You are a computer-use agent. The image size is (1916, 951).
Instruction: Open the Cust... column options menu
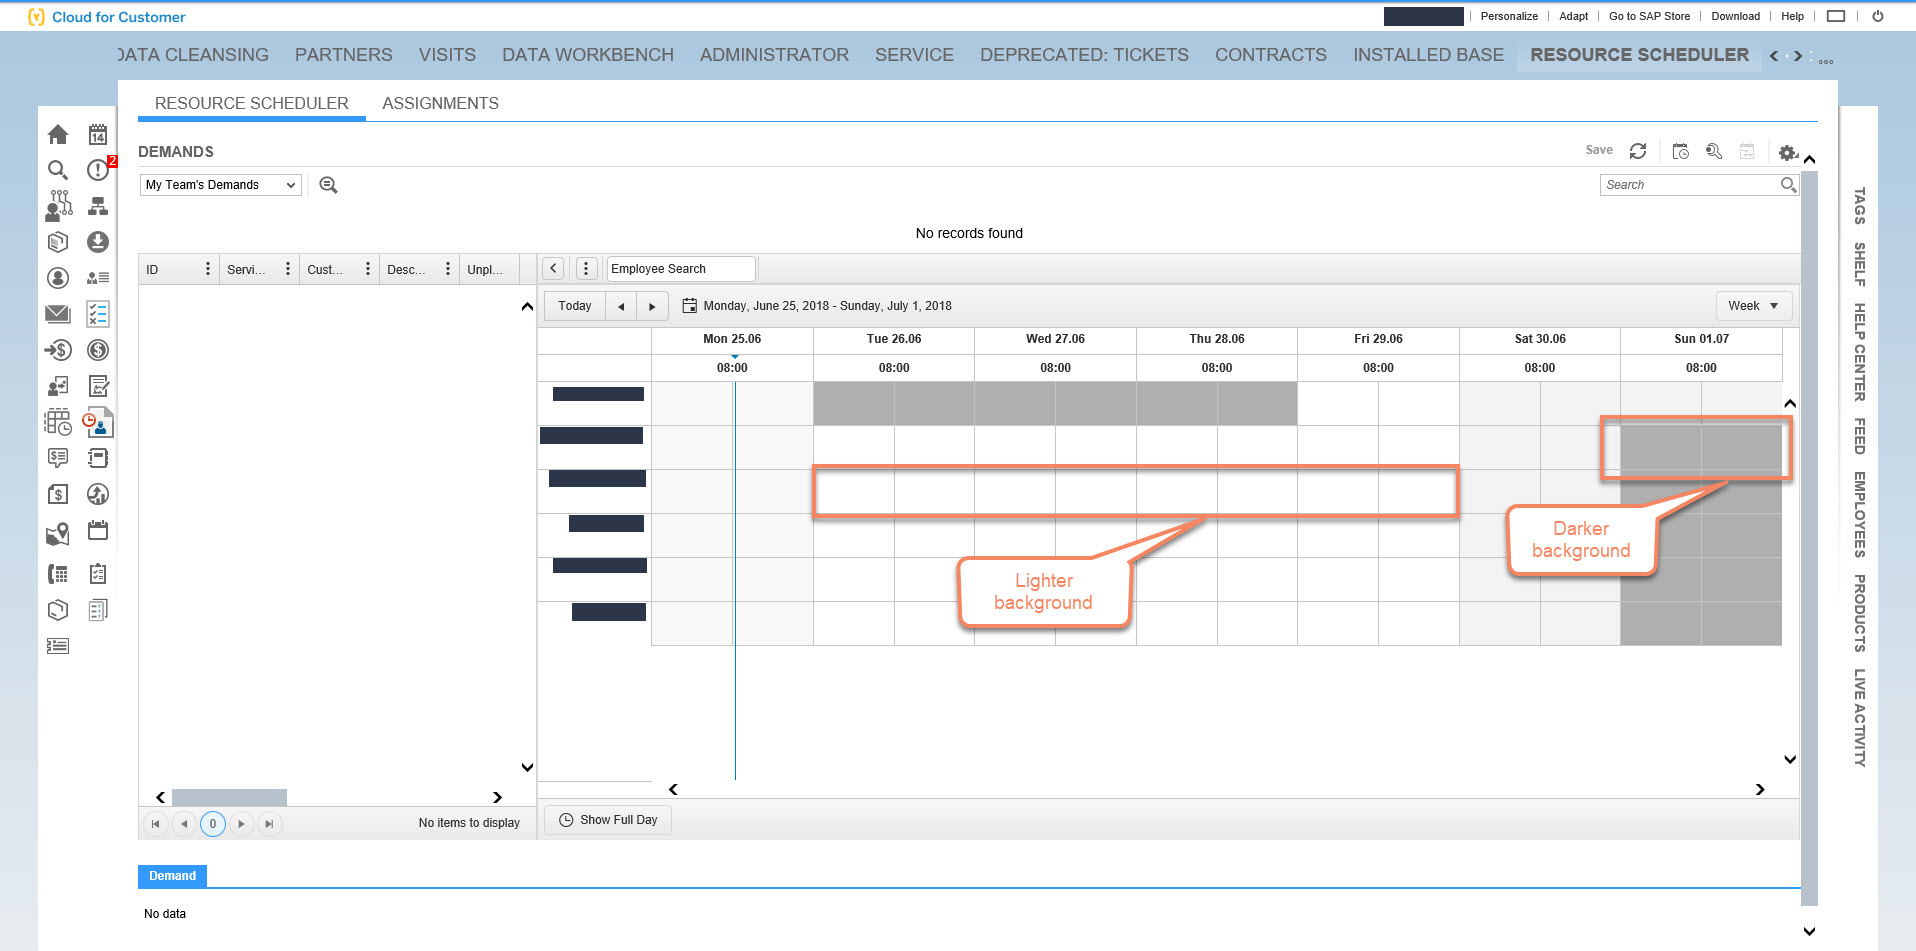pos(368,269)
